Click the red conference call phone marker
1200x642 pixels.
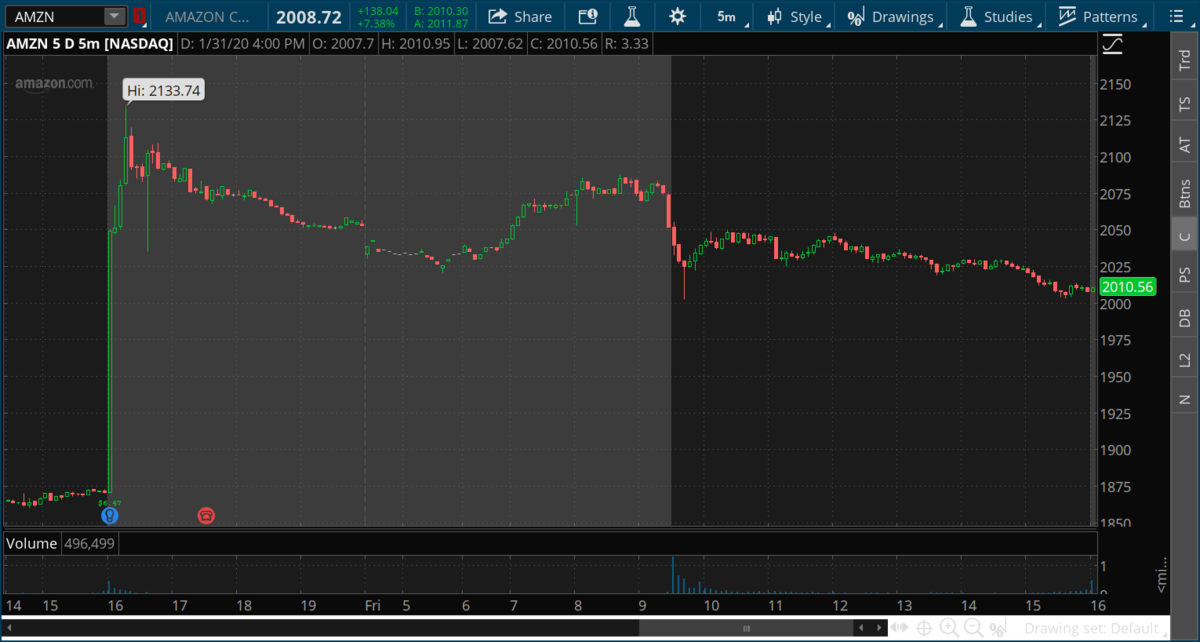click(206, 516)
